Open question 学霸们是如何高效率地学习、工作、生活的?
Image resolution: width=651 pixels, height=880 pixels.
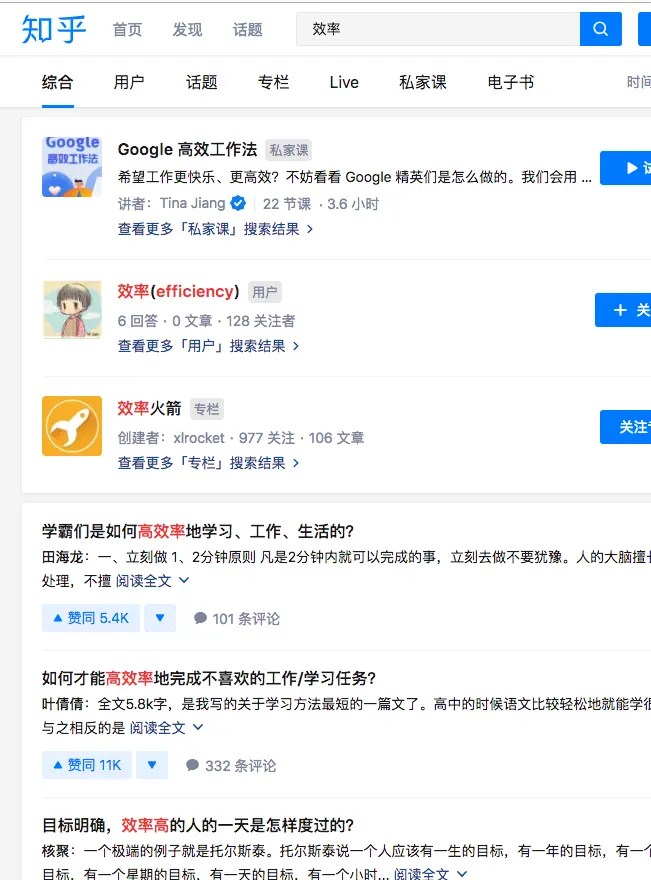coord(198,531)
